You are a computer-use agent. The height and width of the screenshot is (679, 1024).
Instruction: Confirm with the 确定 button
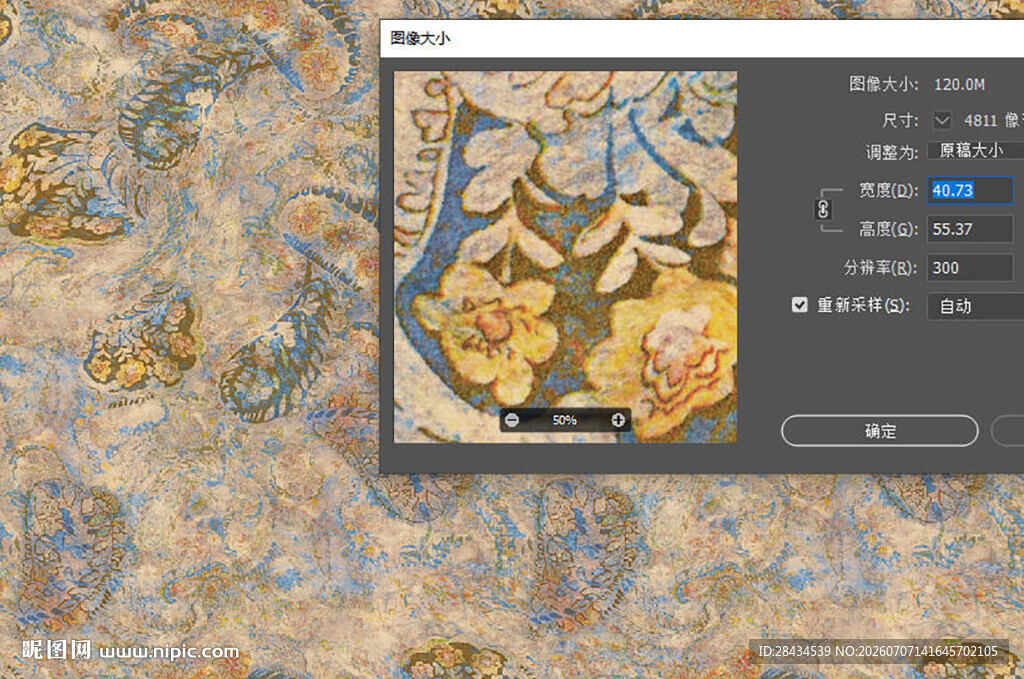pos(880,431)
